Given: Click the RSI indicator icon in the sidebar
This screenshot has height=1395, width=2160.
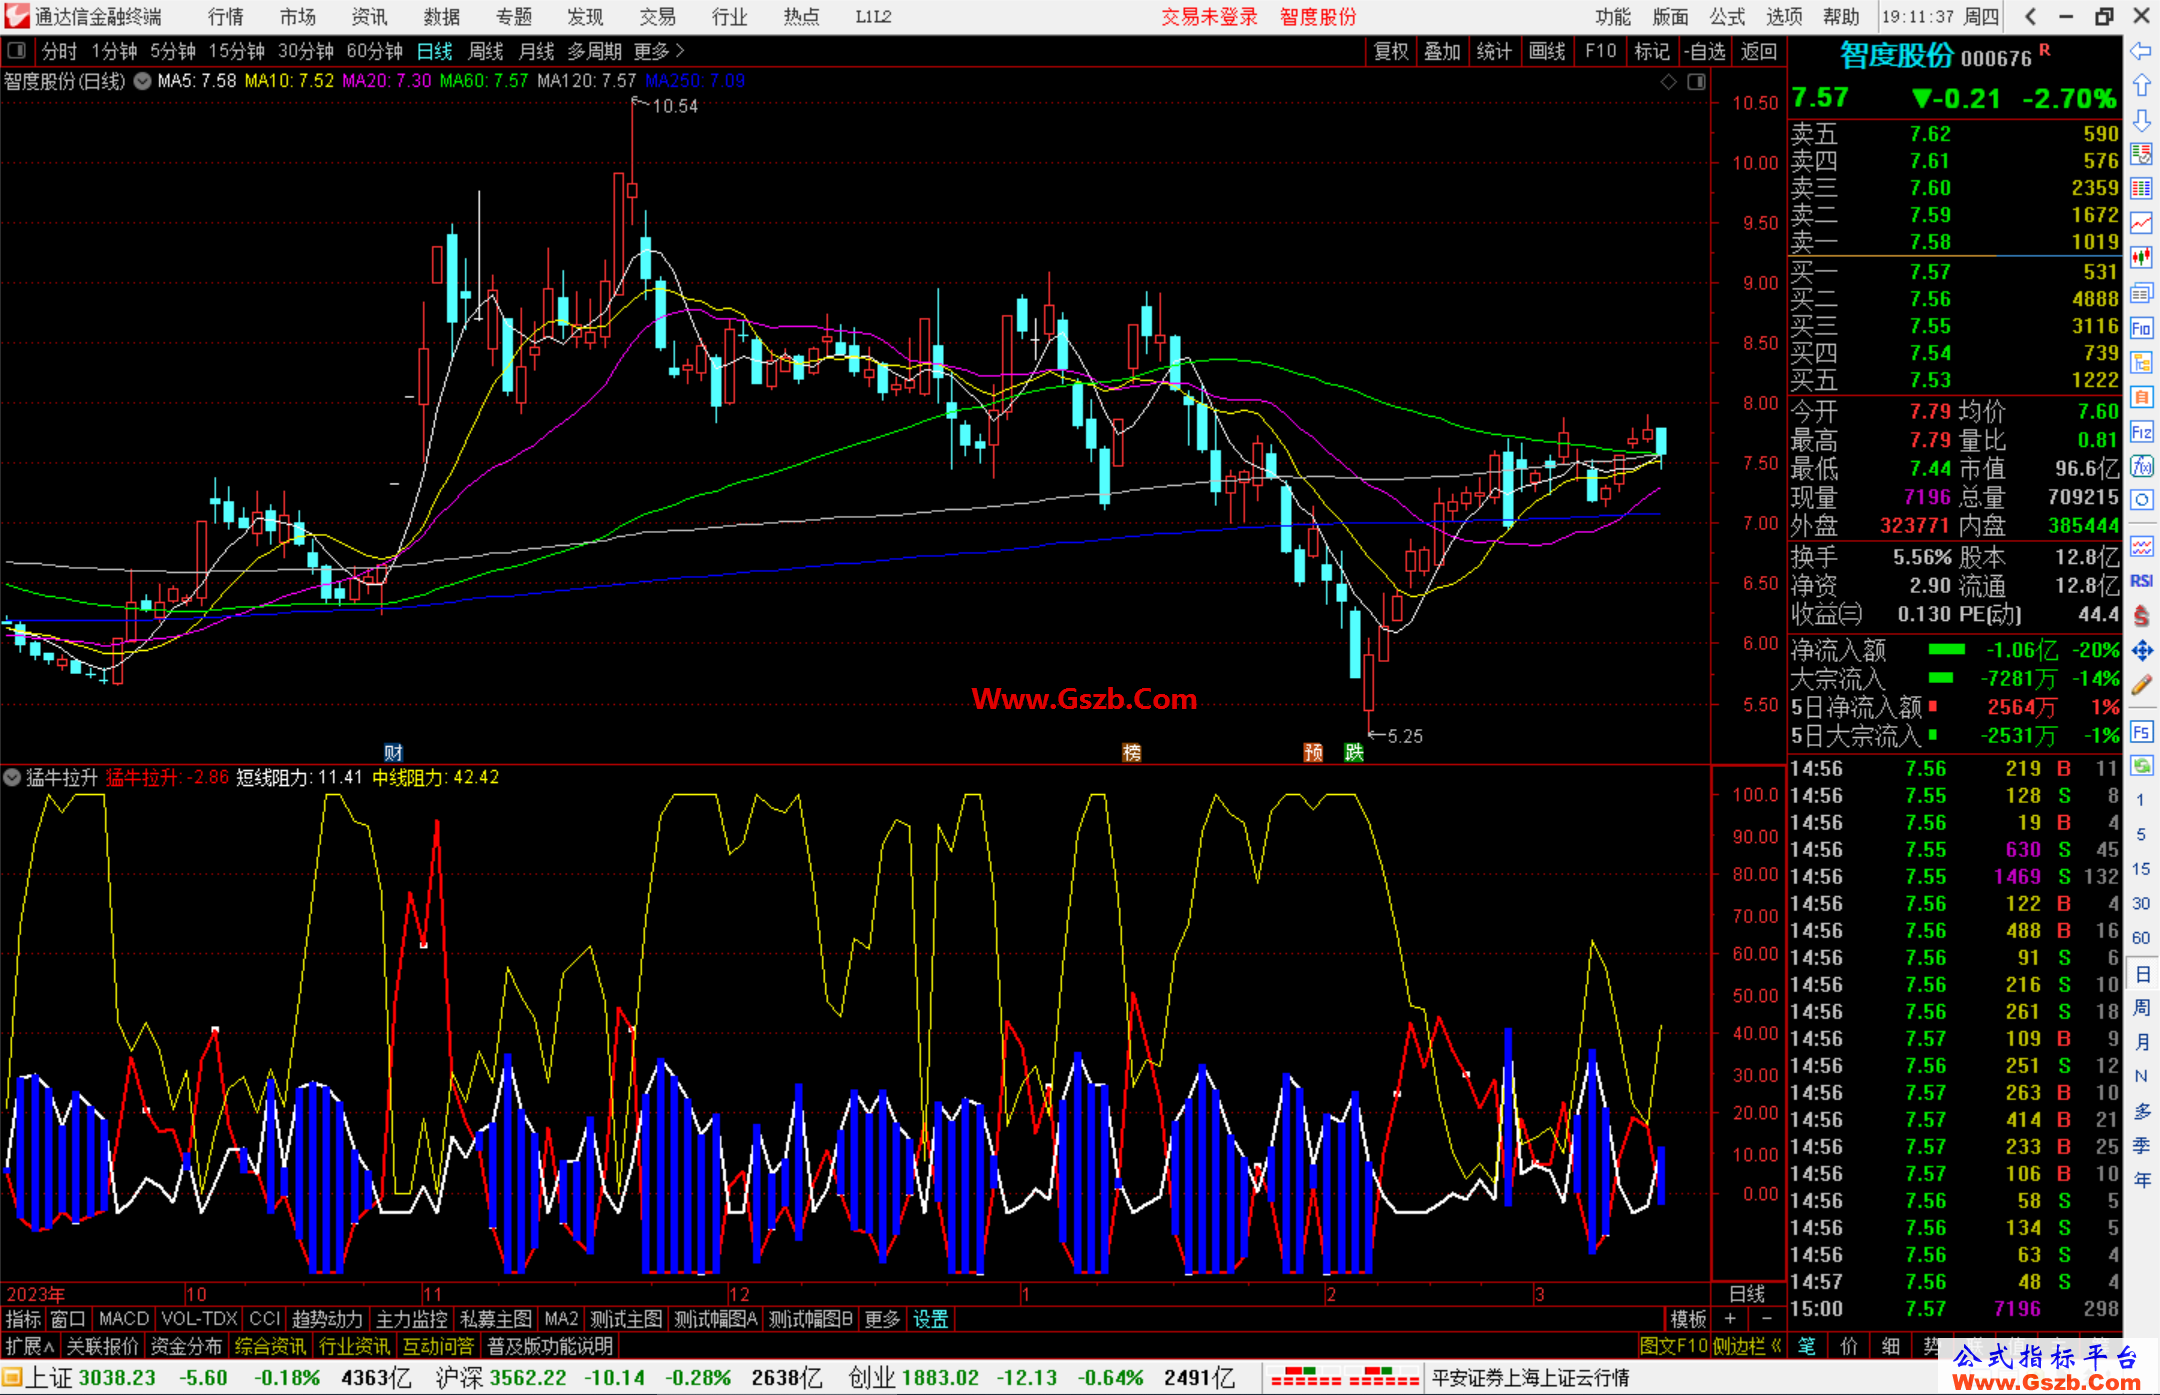Looking at the screenshot, I should 2141,581.
